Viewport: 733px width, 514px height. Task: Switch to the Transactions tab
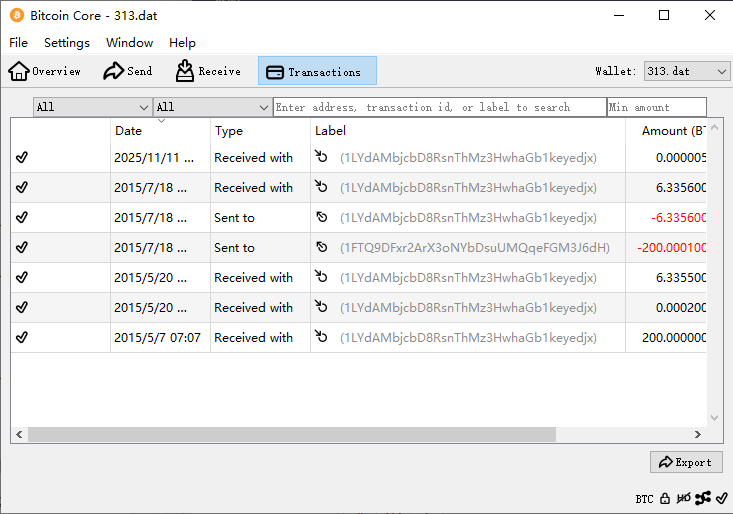tap(316, 71)
